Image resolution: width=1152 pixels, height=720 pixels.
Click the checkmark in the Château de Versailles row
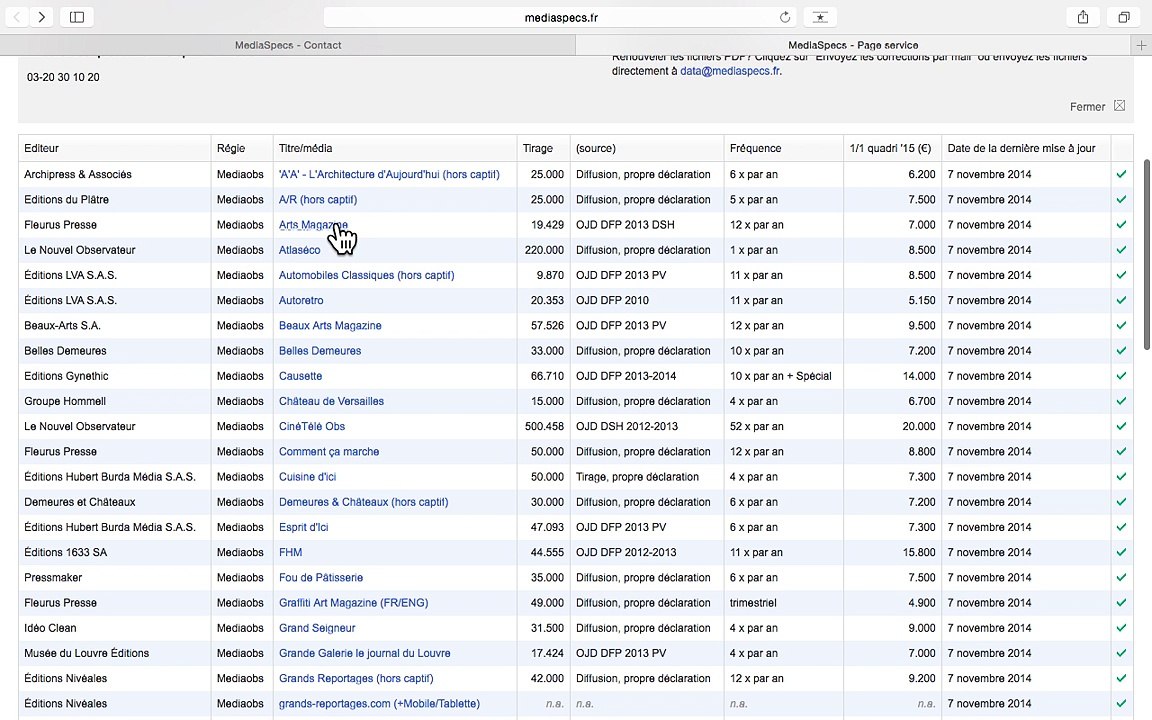(x=1121, y=401)
